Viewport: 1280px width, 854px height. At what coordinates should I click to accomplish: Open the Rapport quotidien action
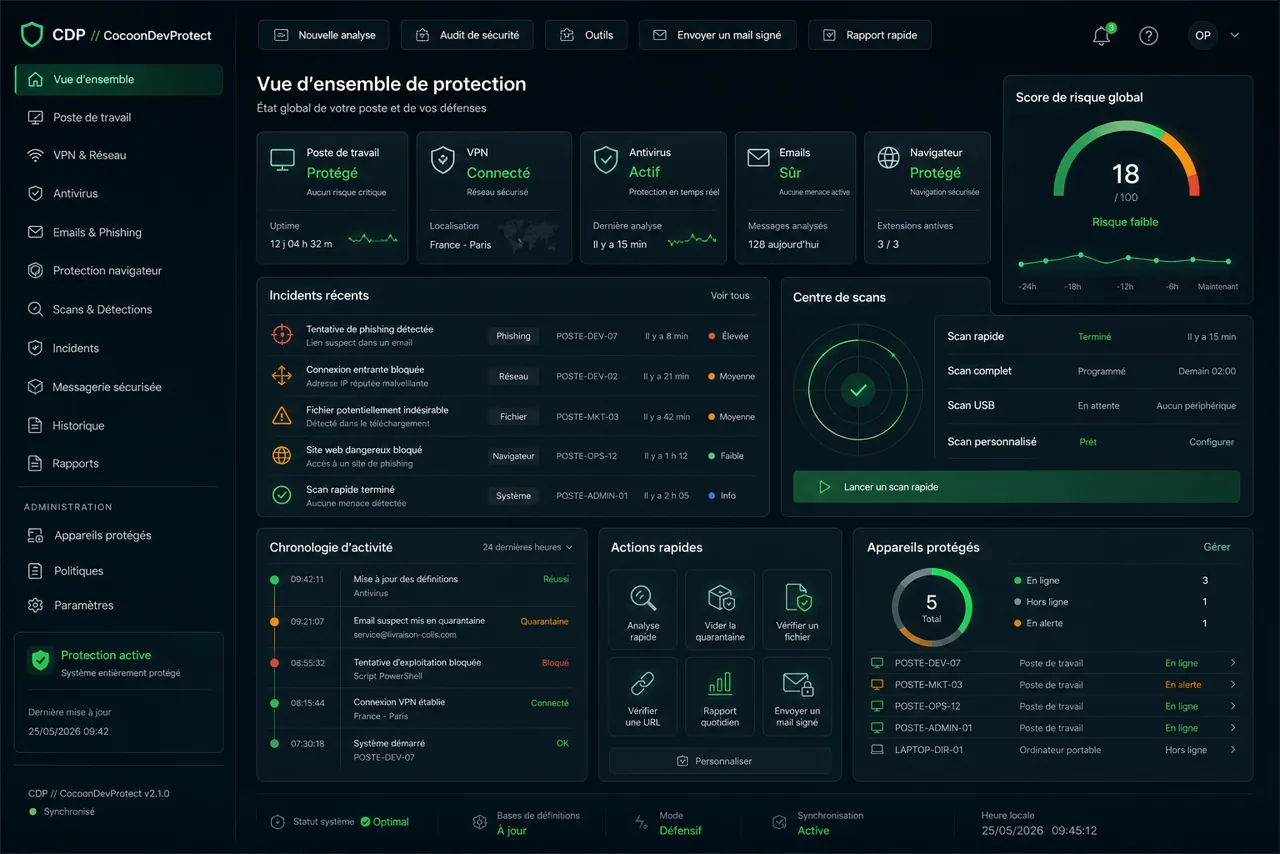[x=720, y=696]
